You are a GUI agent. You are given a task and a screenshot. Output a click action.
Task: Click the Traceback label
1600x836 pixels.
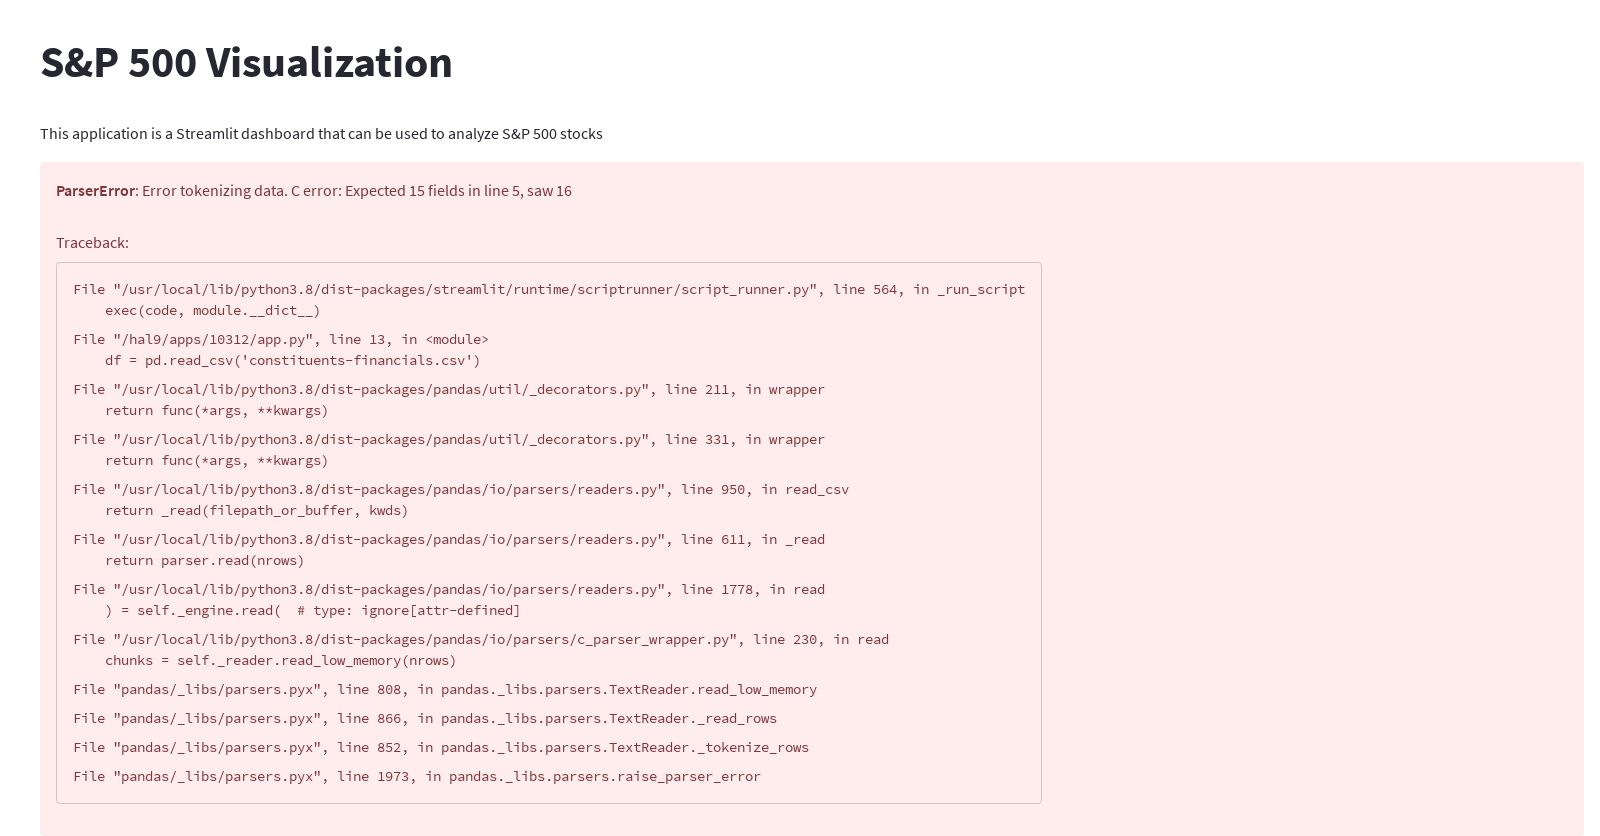click(x=92, y=243)
